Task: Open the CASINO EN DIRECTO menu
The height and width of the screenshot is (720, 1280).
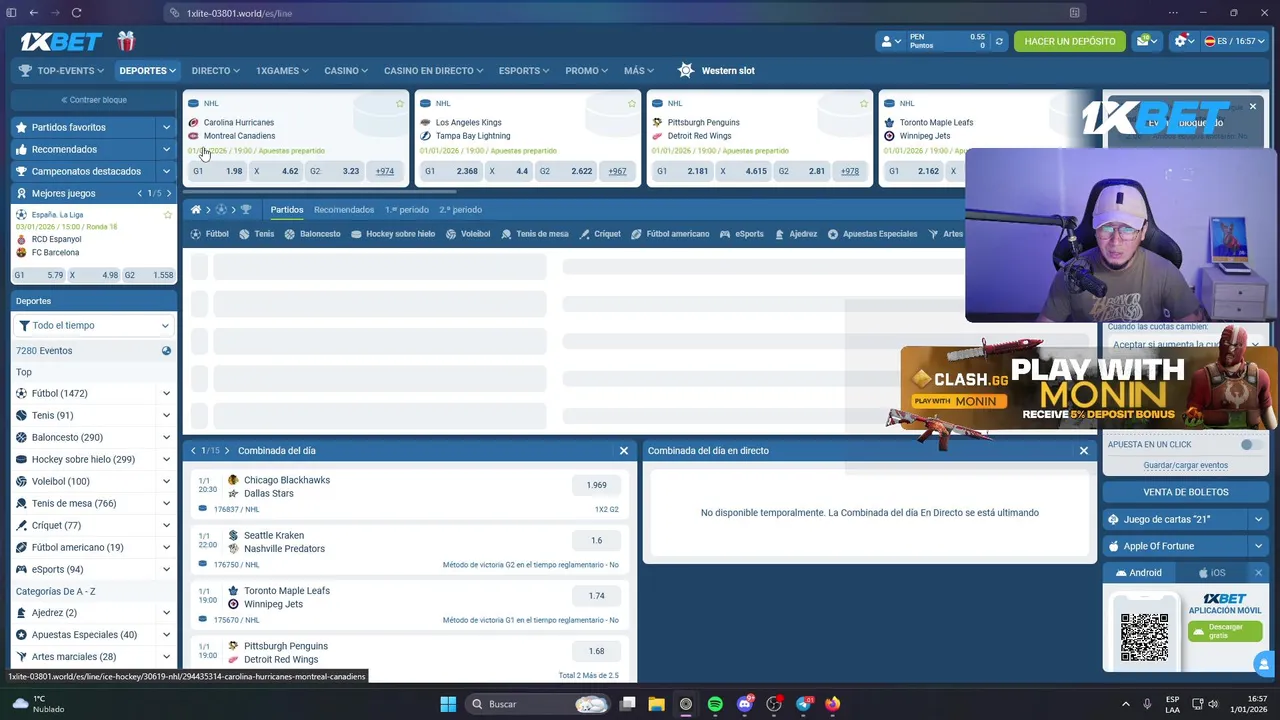Action: (433, 70)
